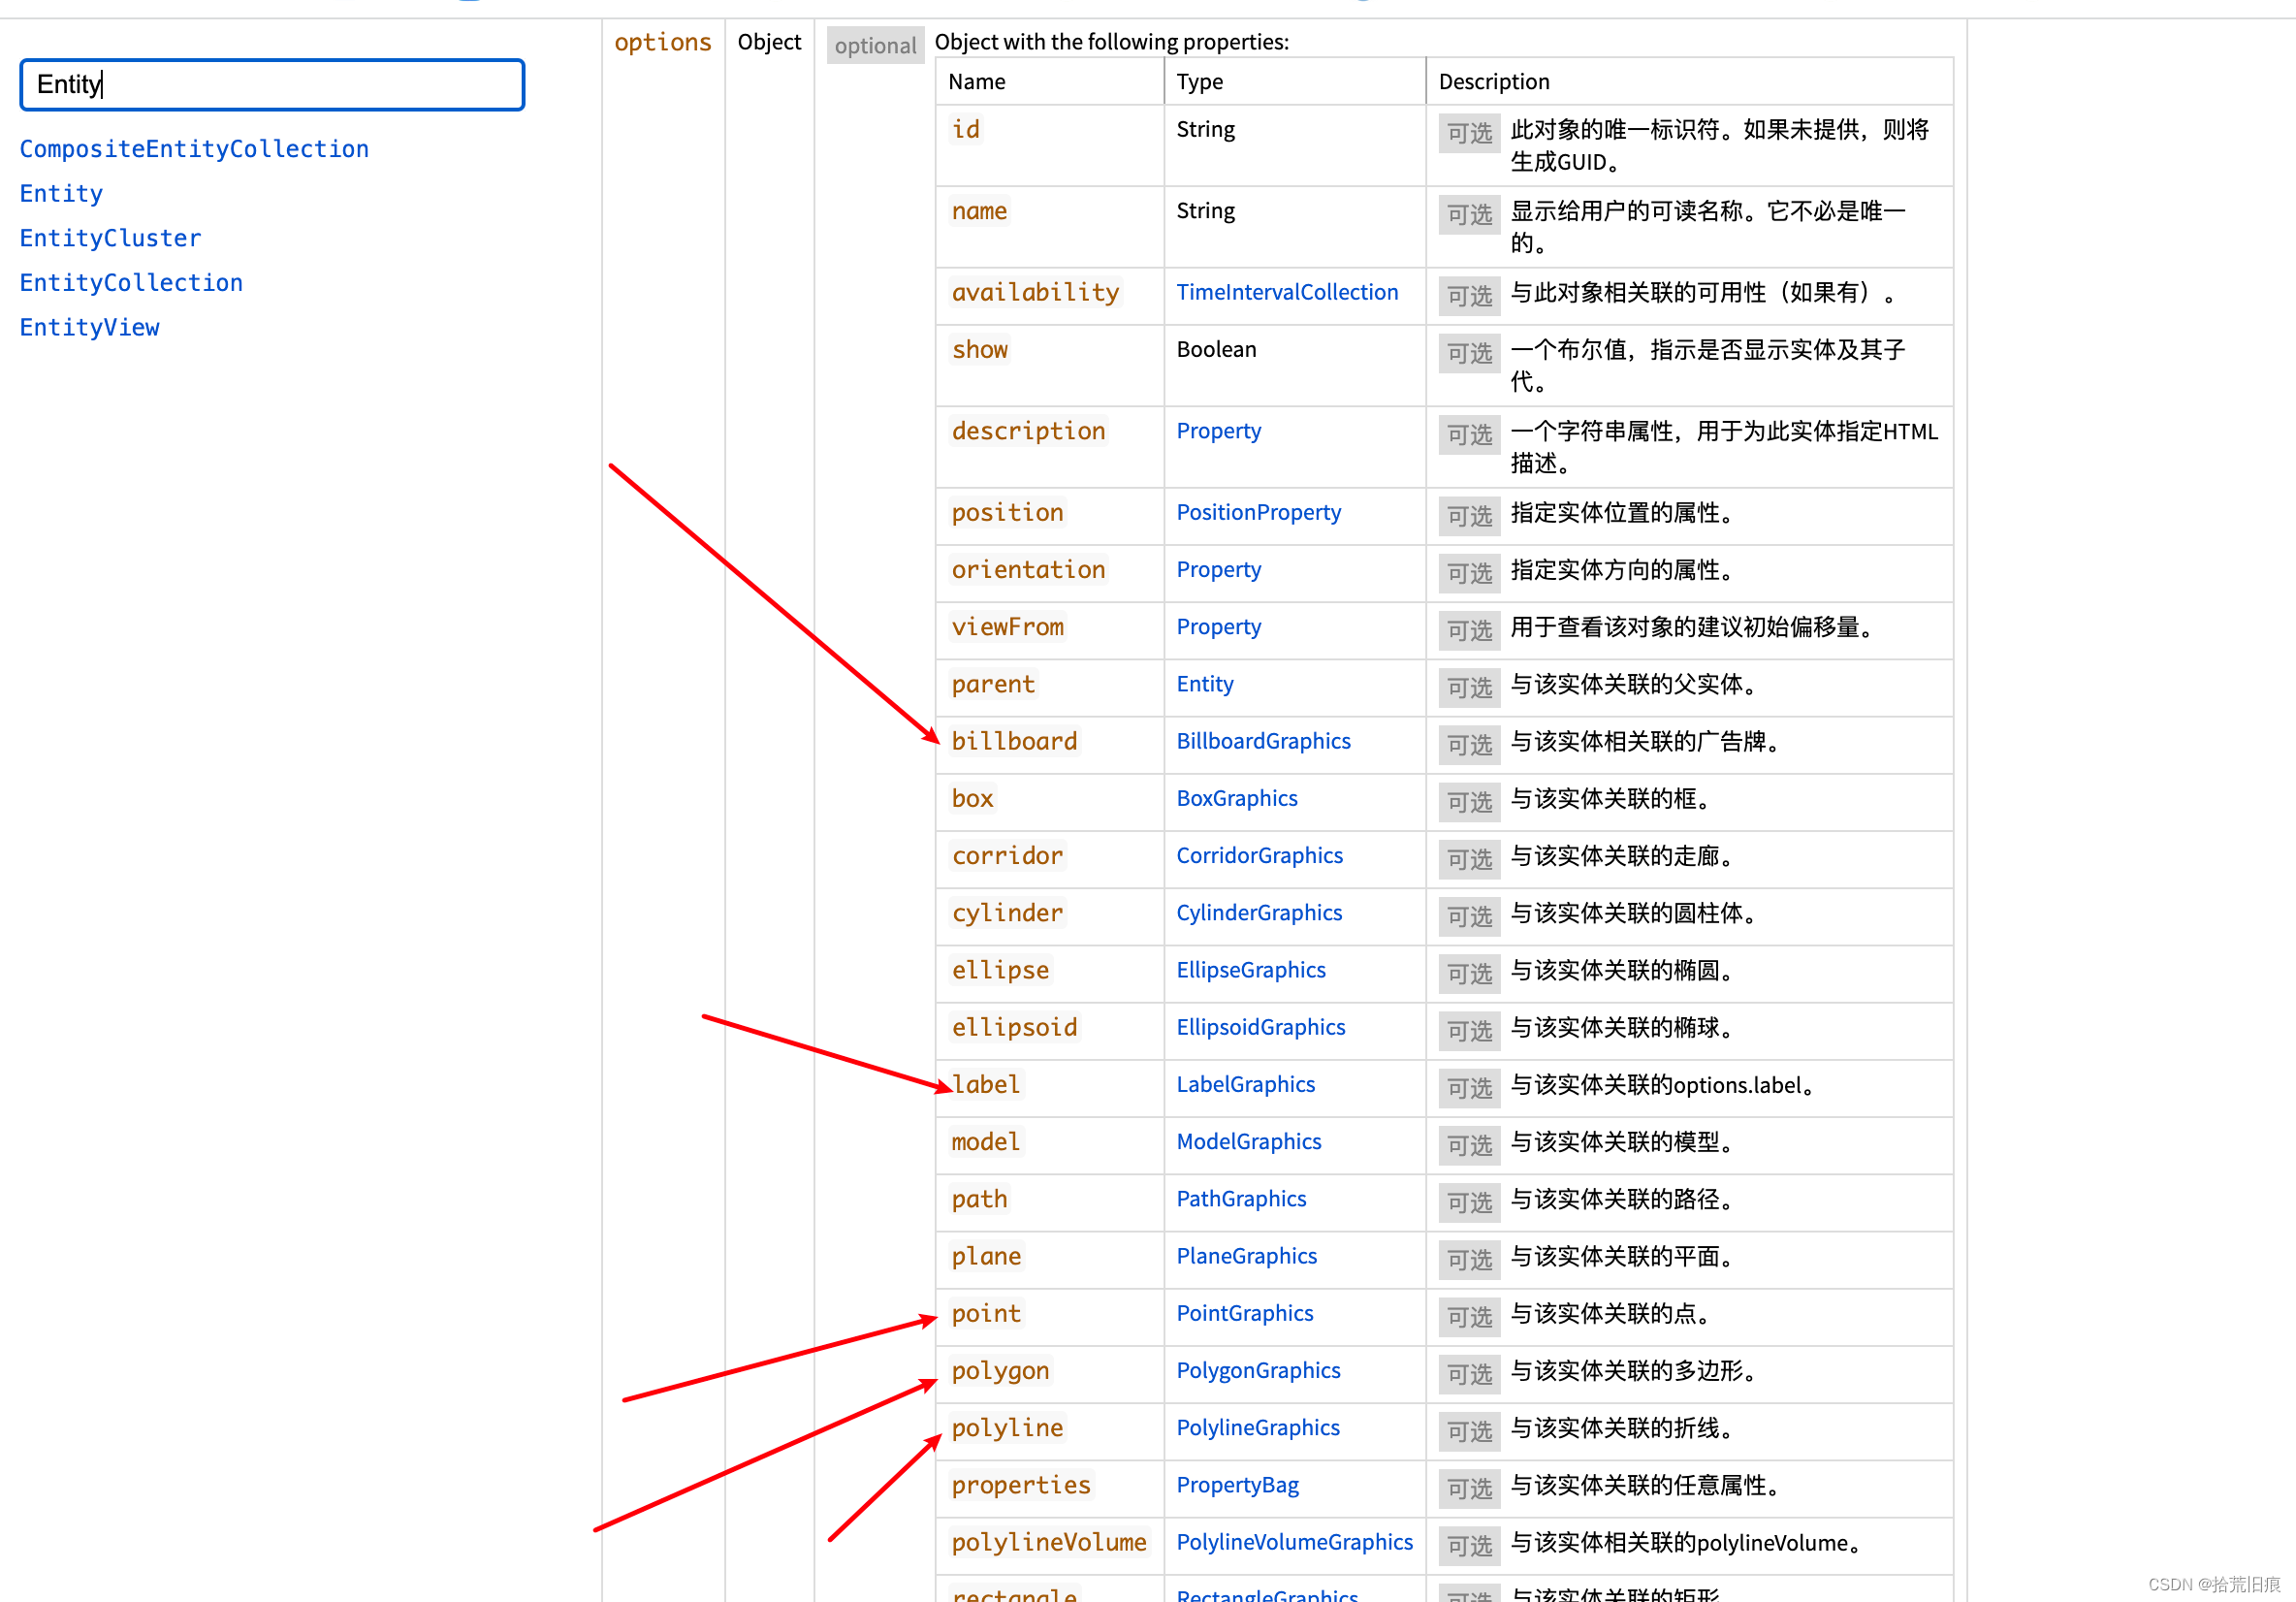Toggle optional property visibility badge
This screenshot has height=1602, width=2296.
click(871, 40)
